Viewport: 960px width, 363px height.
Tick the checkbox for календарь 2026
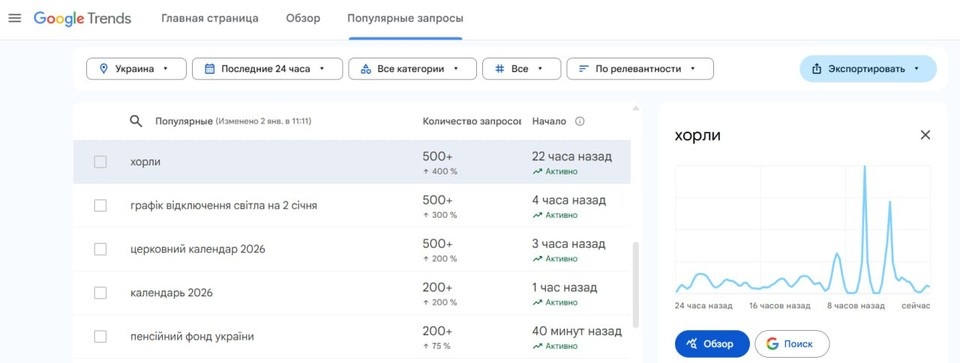[100, 293]
